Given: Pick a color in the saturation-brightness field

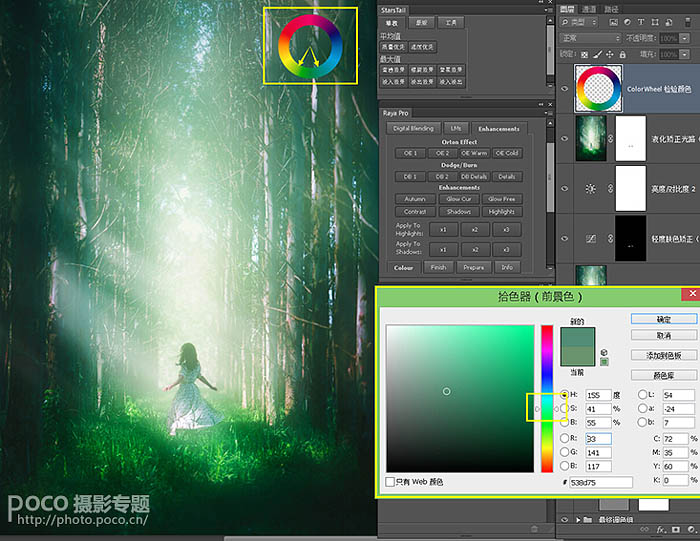Looking at the screenshot, I should click(460, 398).
